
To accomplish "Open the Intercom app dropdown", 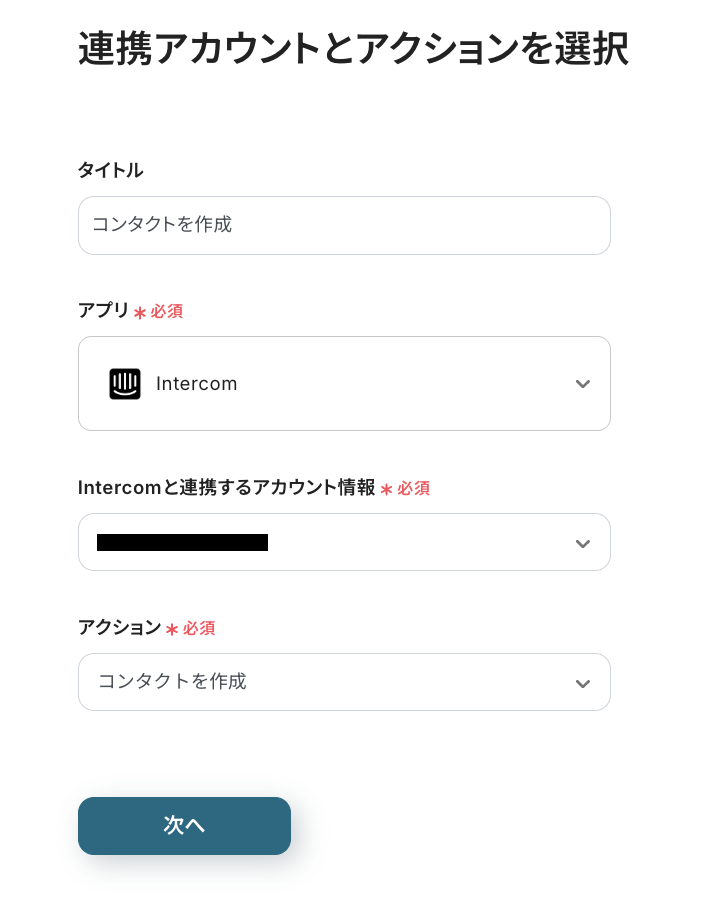I will [344, 384].
